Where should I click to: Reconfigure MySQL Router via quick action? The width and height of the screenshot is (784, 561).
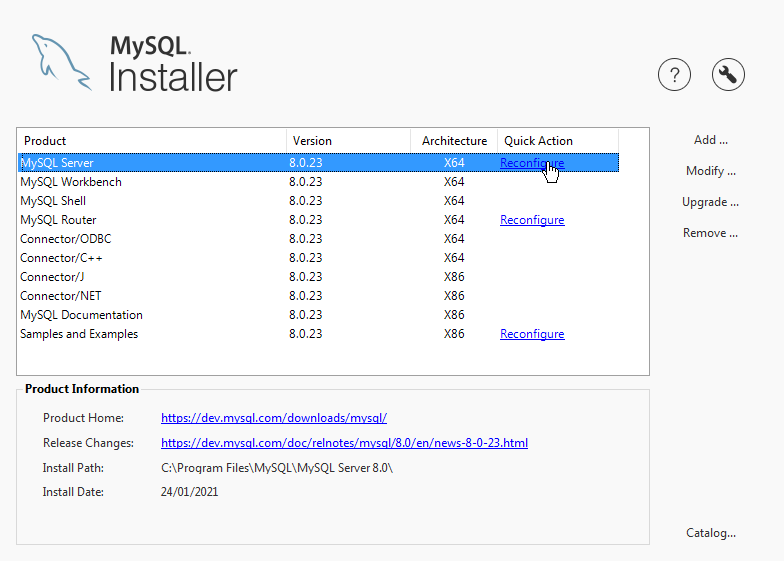coord(532,220)
